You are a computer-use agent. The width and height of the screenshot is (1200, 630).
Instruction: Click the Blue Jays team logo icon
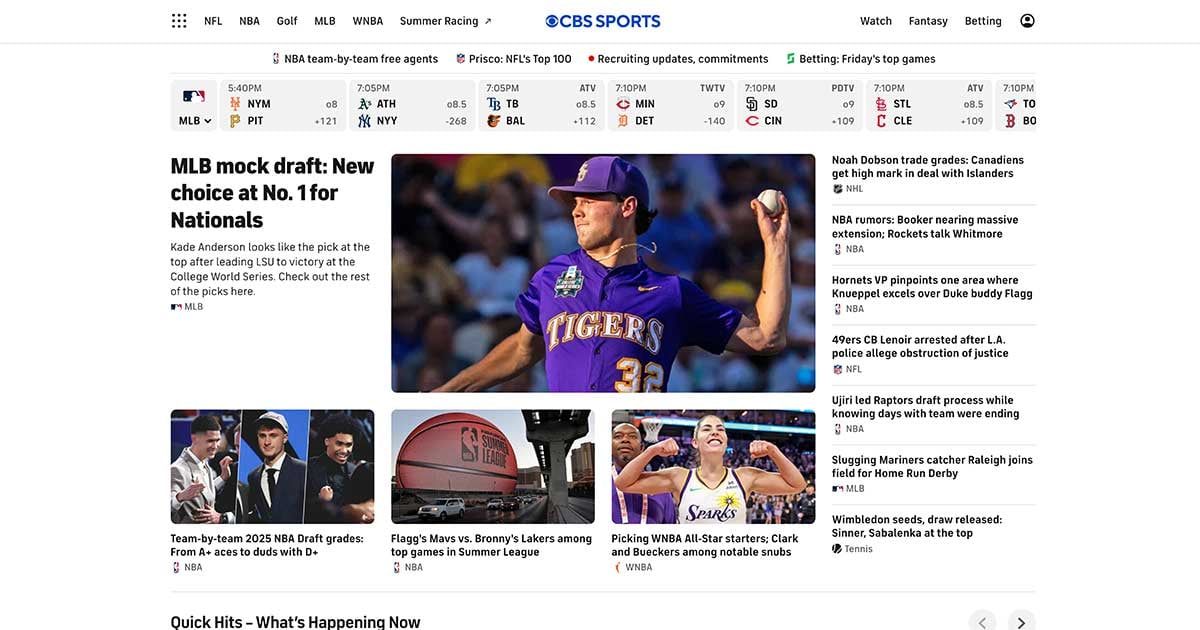1010,104
